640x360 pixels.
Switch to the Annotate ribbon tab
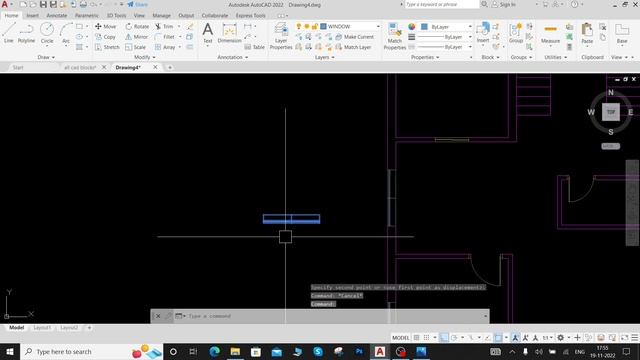tap(56, 16)
